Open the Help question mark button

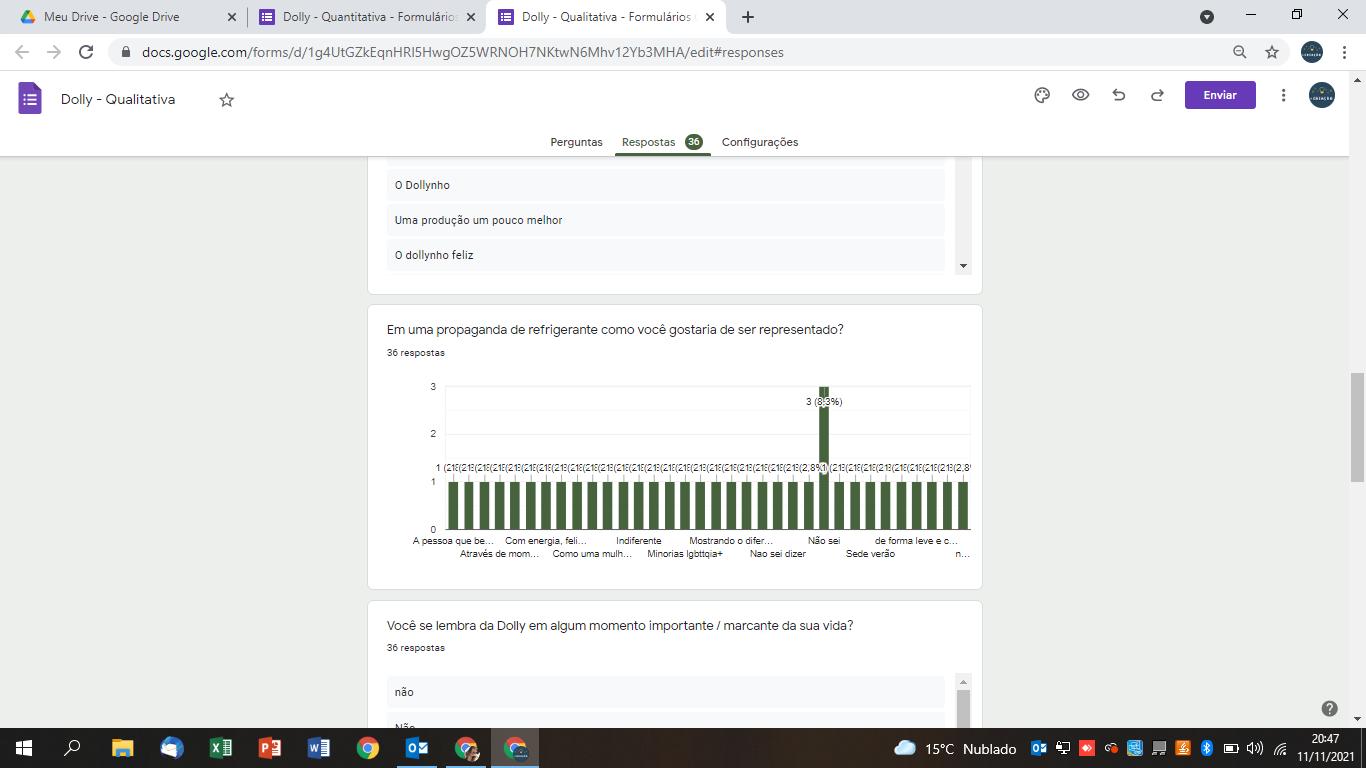[x=1329, y=708]
